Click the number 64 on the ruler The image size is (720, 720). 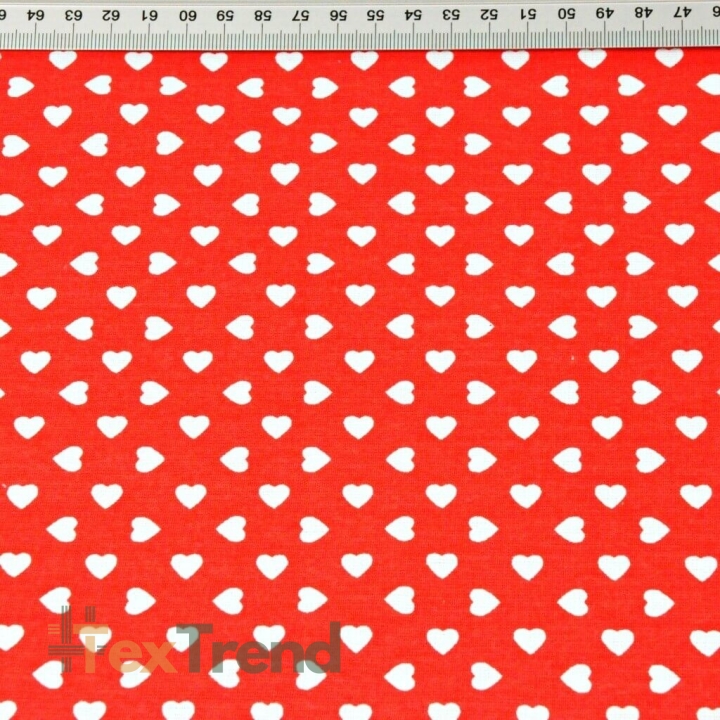coord(36,16)
